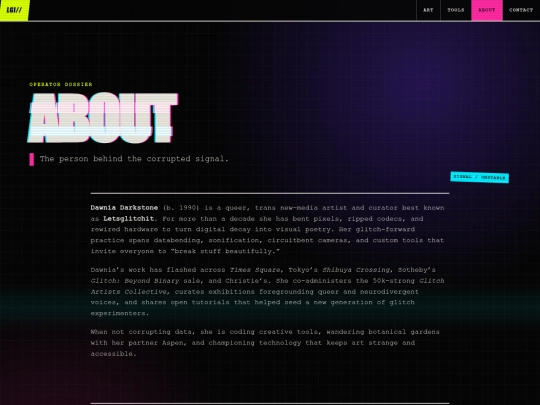
Task: Click the italic text Shibuya Crossing
Action: point(356,270)
